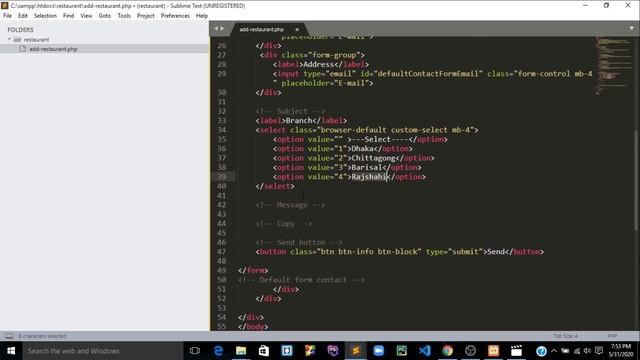Open Zoom from the taskbar
This screenshot has height=360, width=640.
(378, 351)
